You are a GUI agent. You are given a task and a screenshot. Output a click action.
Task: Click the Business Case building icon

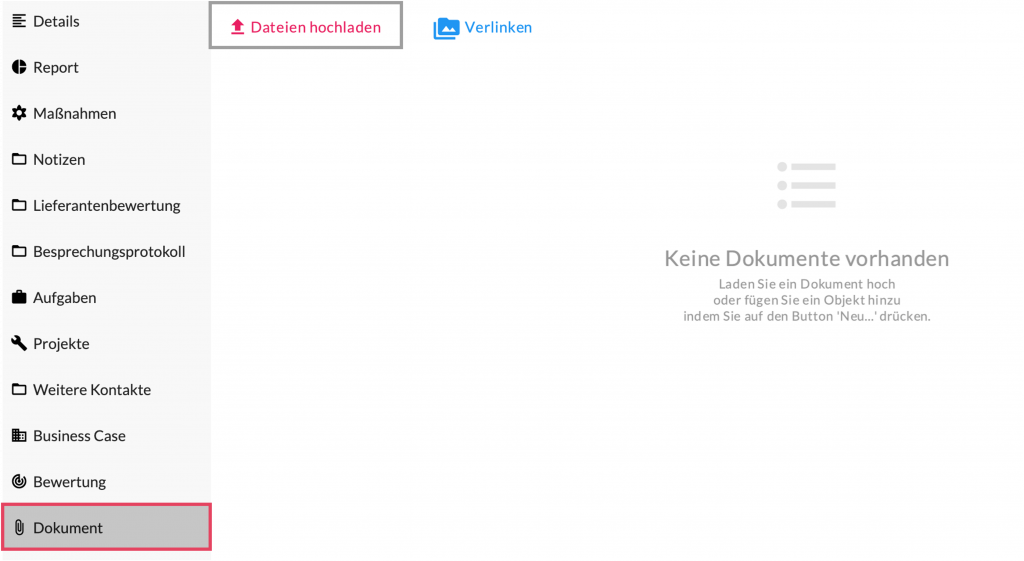[19, 435]
